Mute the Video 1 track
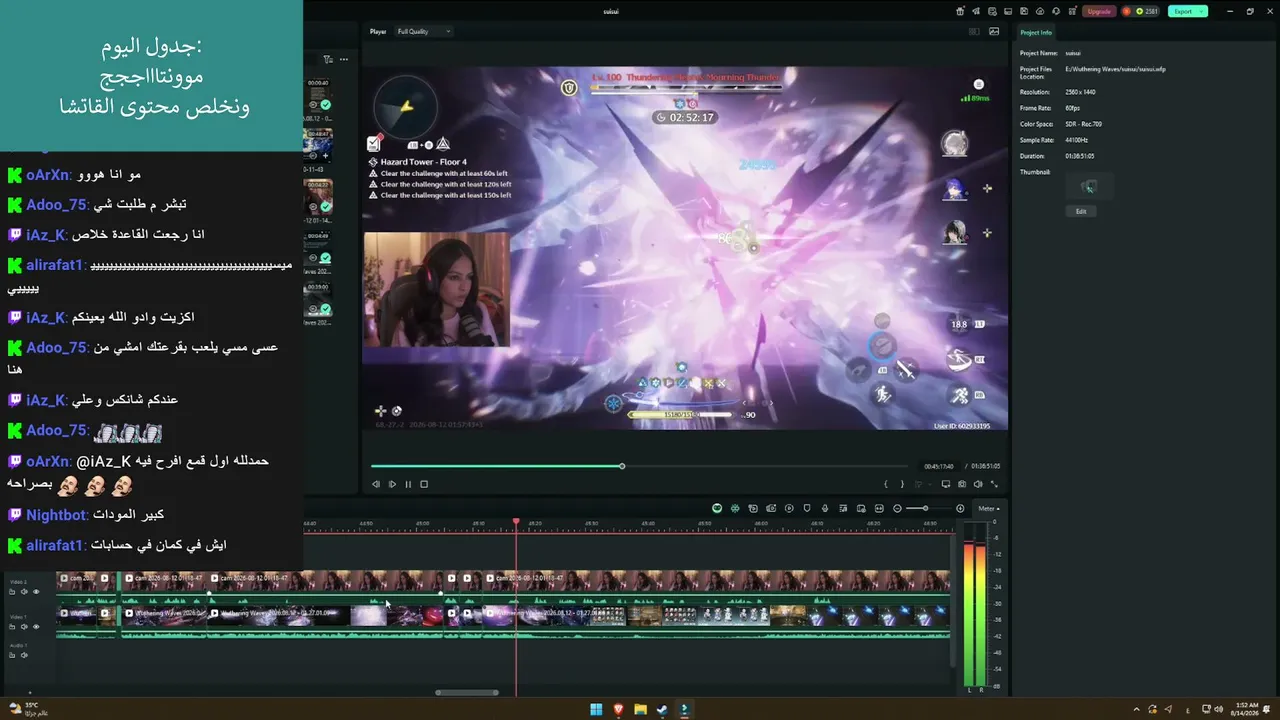Screen dimensions: 1280x720 (24, 627)
